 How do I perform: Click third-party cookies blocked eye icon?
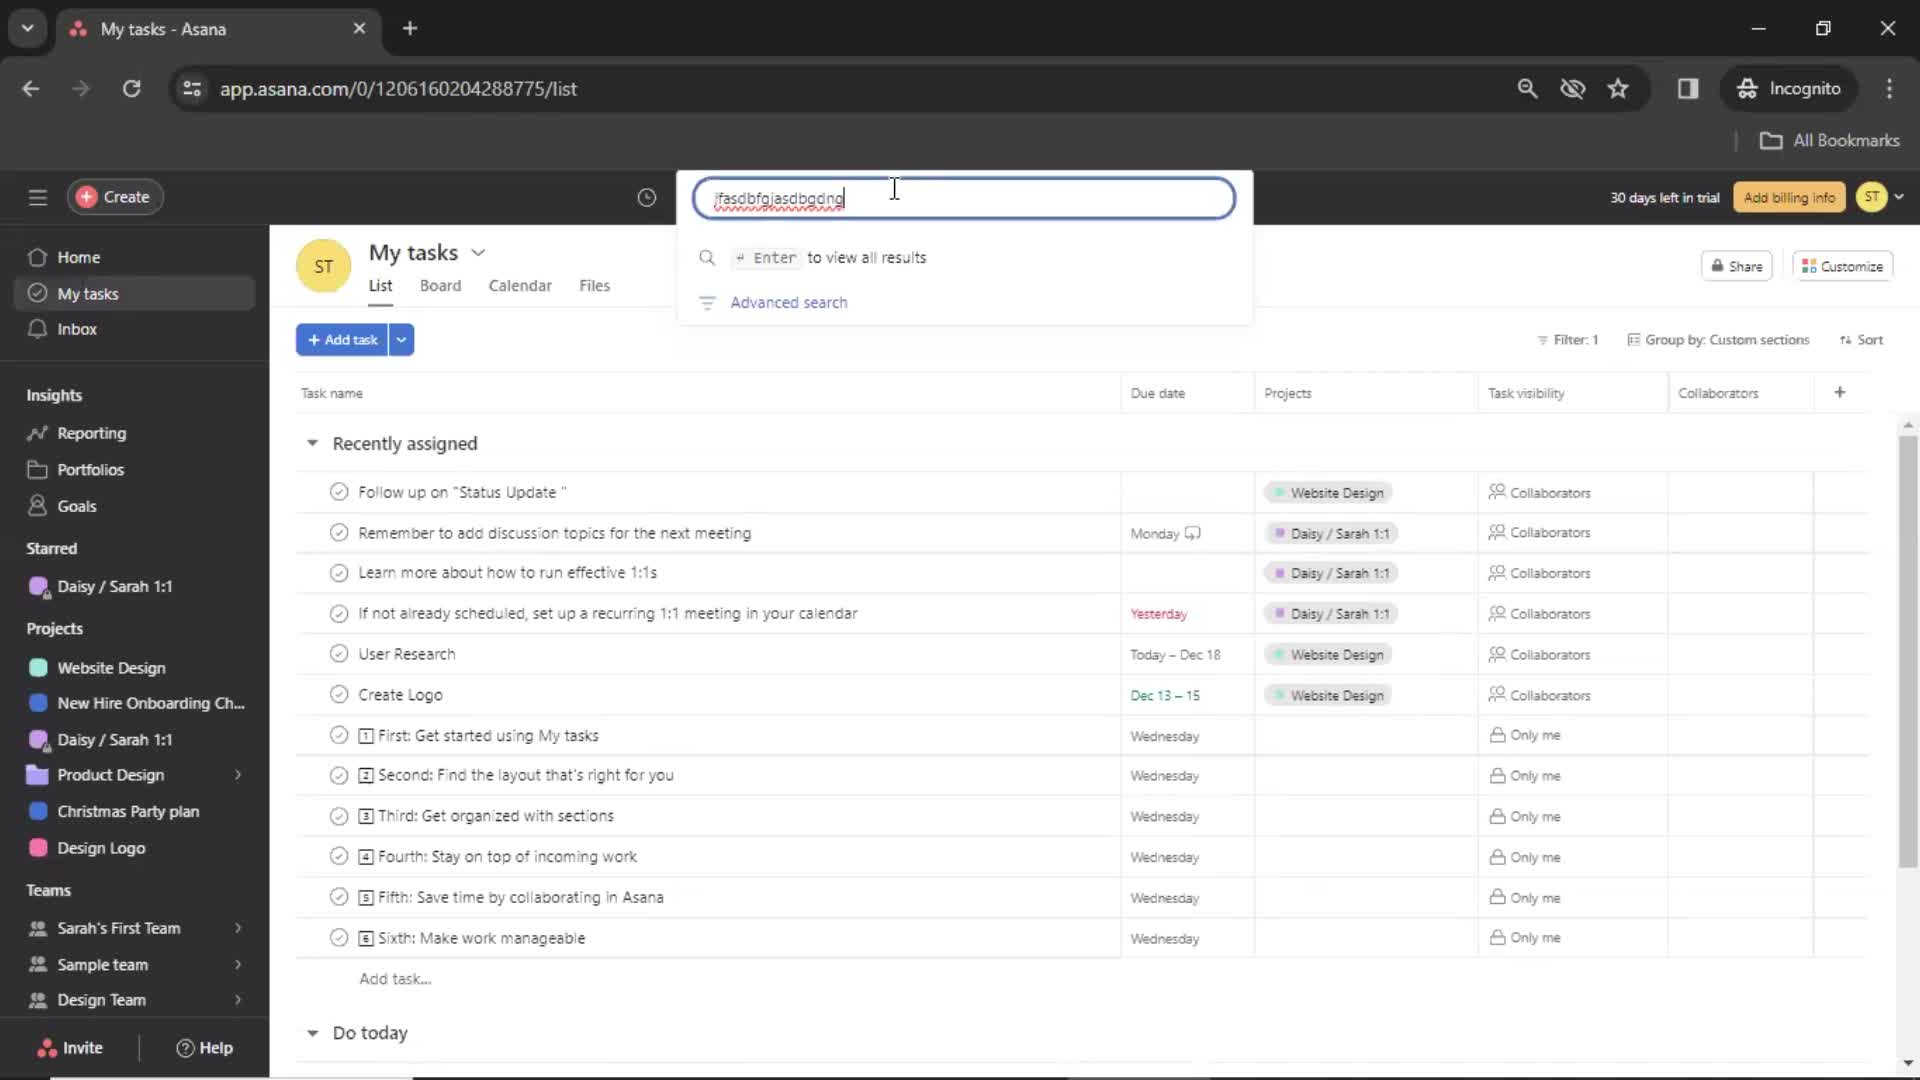click(1573, 89)
